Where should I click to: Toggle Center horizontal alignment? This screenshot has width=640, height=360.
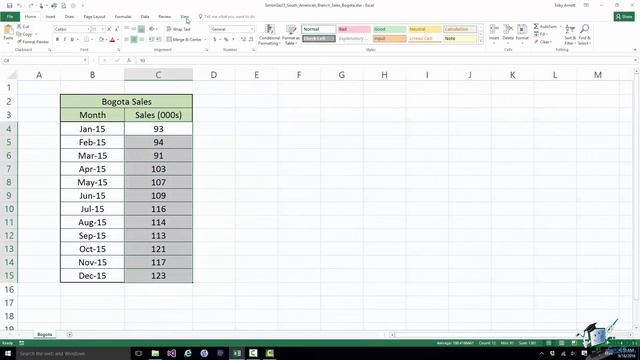click(134, 39)
